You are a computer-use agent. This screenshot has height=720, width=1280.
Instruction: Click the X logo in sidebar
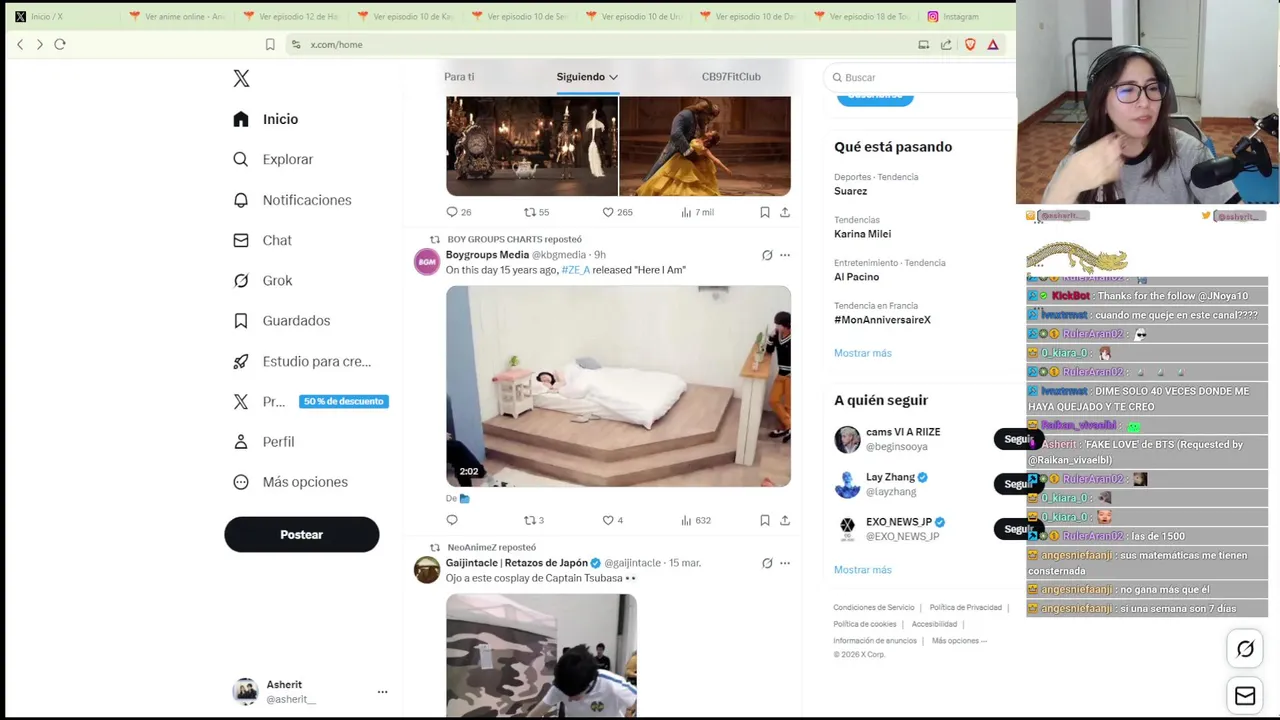pos(241,78)
